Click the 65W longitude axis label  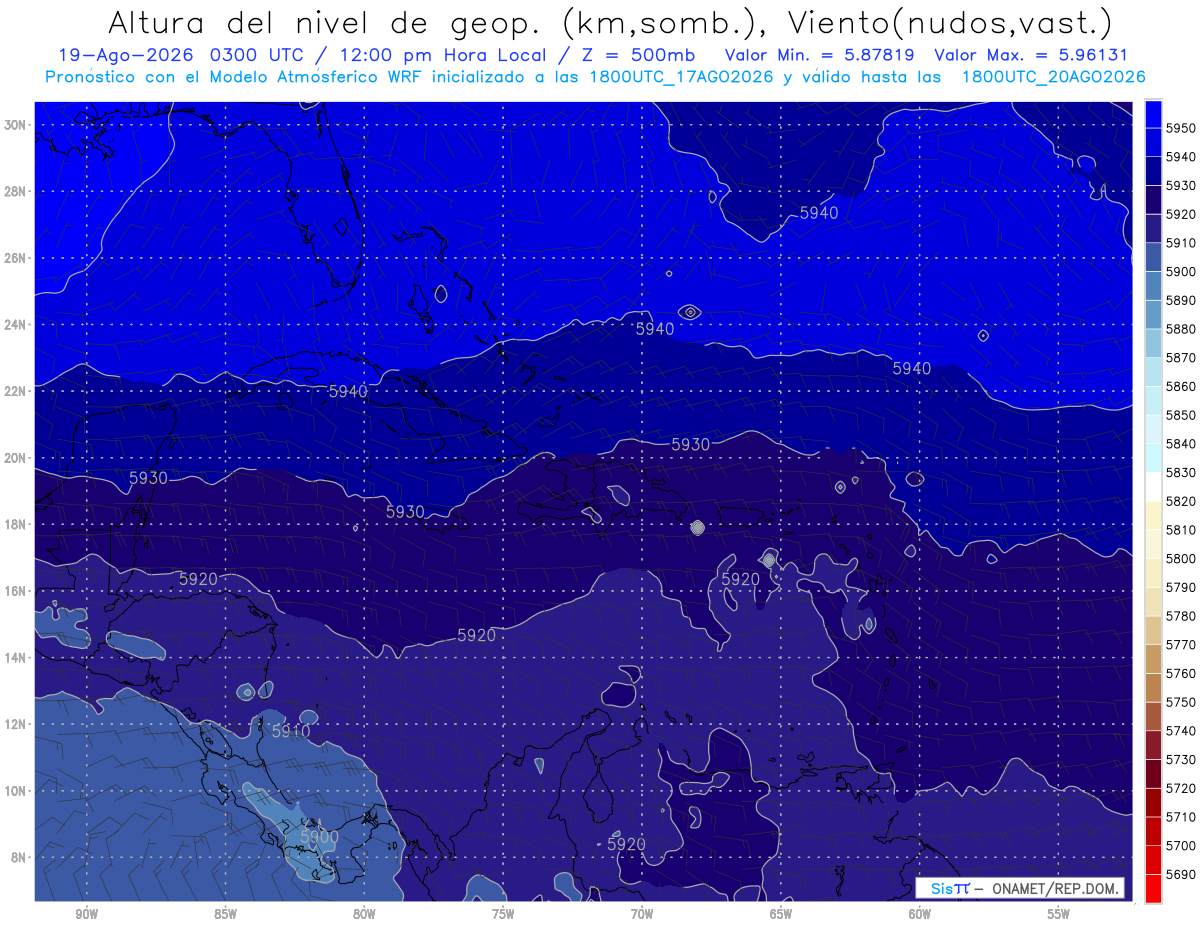[781, 914]
